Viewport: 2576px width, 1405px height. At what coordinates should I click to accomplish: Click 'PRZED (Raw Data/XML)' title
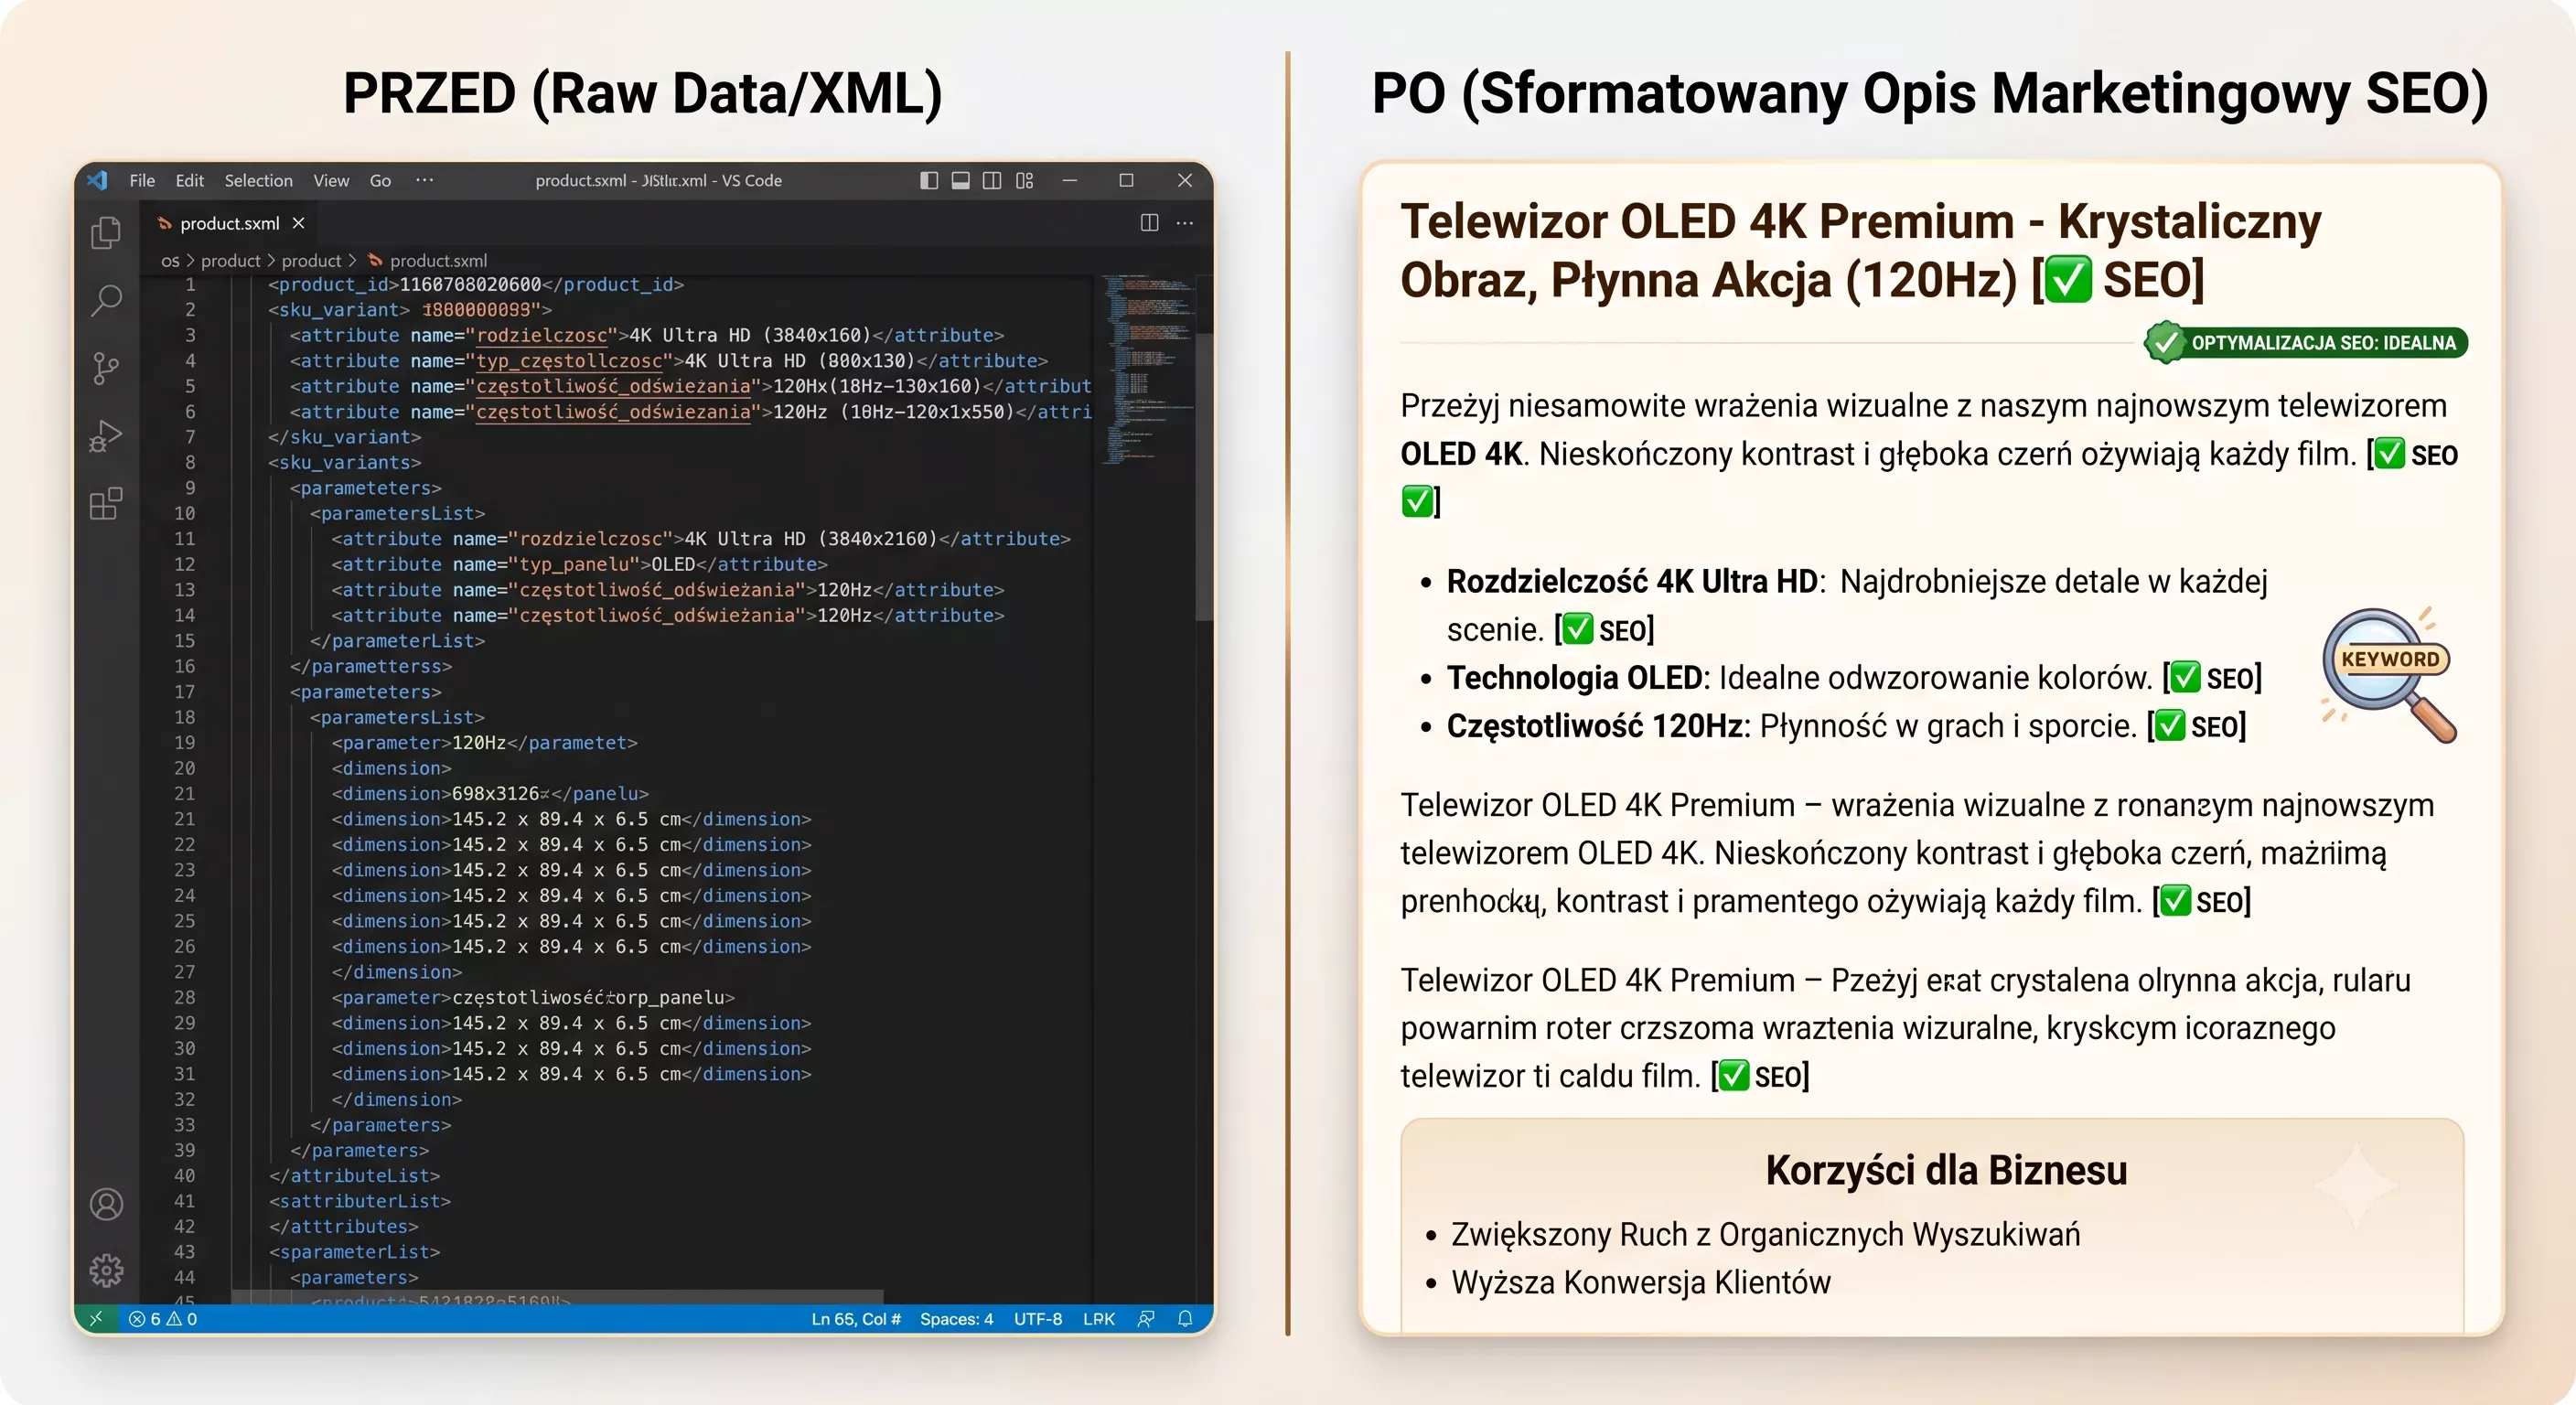[x=642, y=95]
